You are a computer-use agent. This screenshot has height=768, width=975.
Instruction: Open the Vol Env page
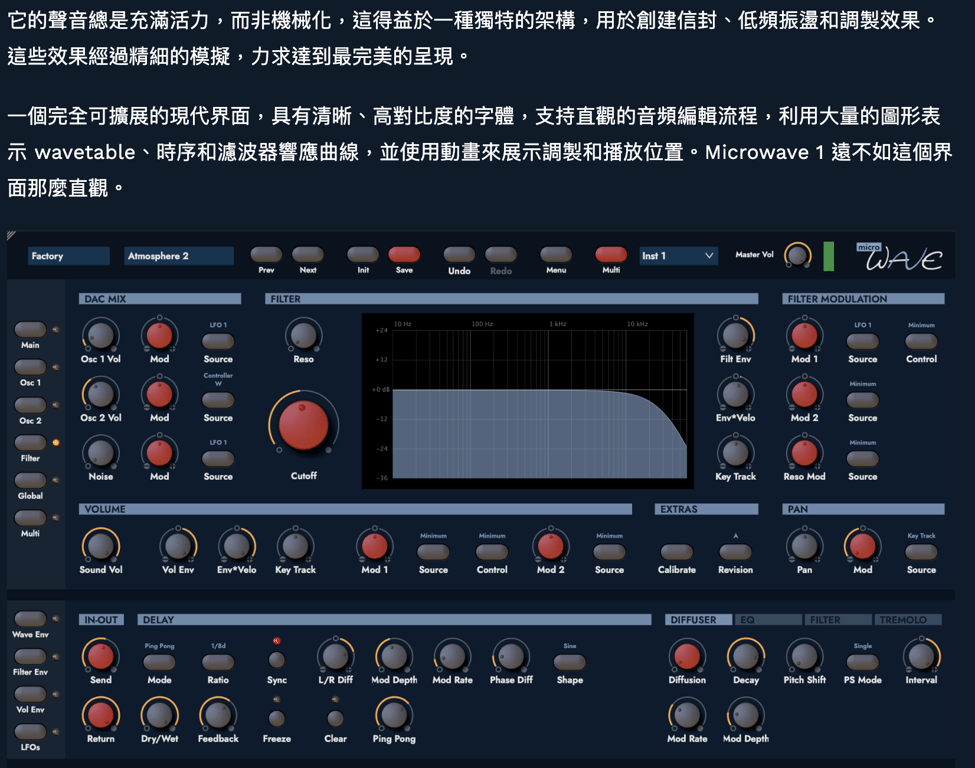[30, 694]
